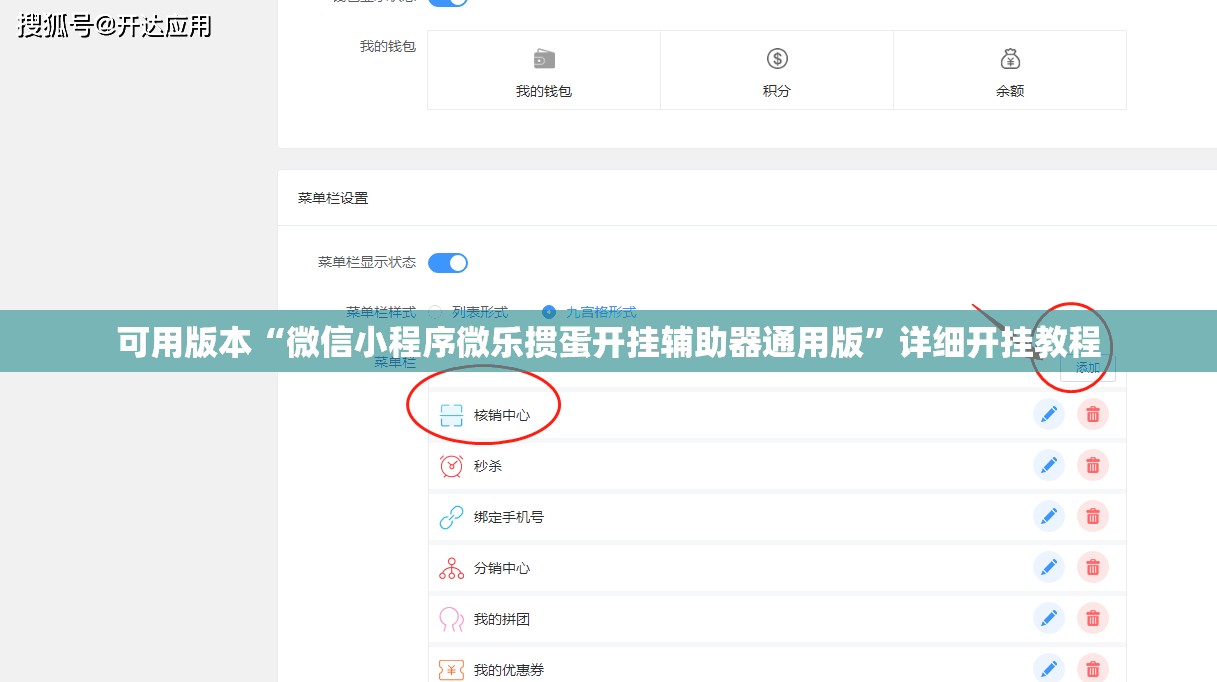This screenshot has height=682, width=1217.
Task: Delete the 秒杀 menu item
Action: pyautogui.click(x=1093, y=465)
